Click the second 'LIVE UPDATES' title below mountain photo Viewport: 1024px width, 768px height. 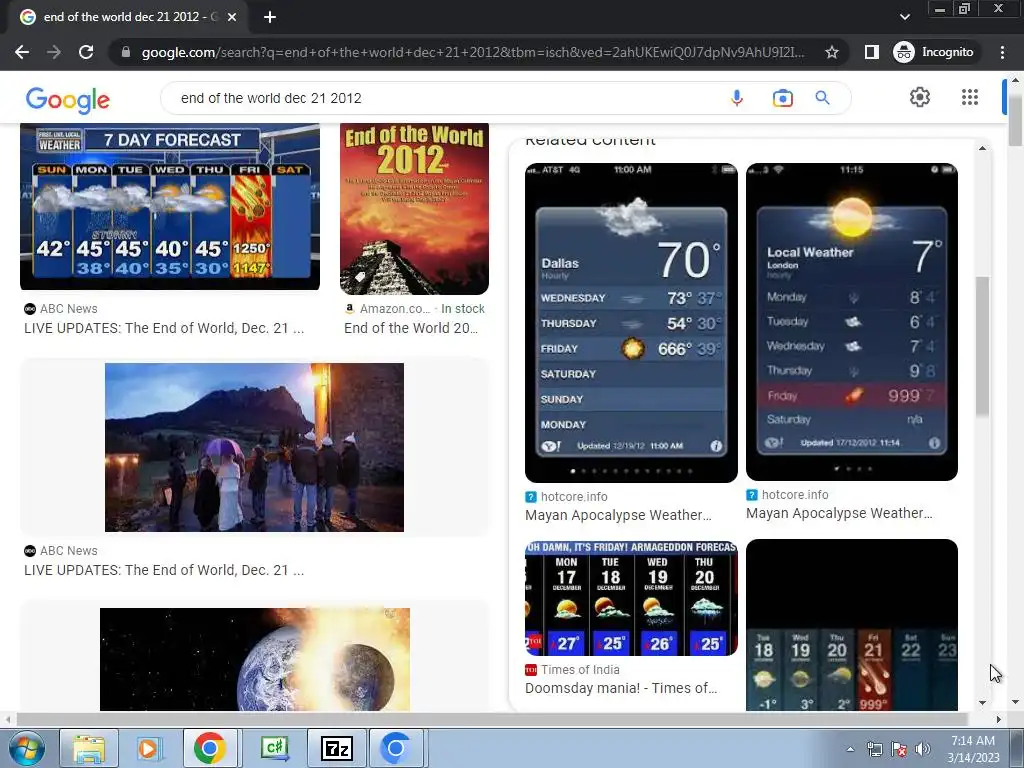click(x=164, y=570)
